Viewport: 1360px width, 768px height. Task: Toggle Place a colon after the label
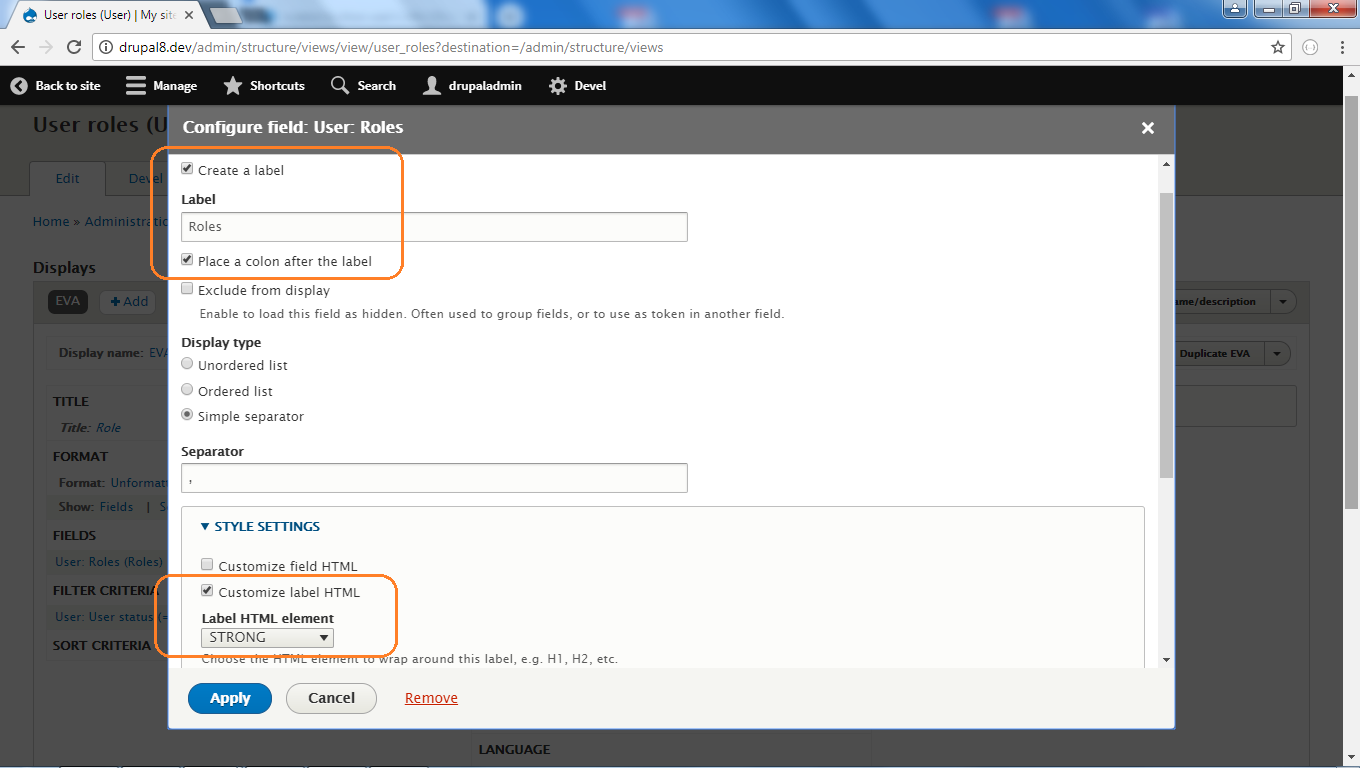(x=187, y=260)
